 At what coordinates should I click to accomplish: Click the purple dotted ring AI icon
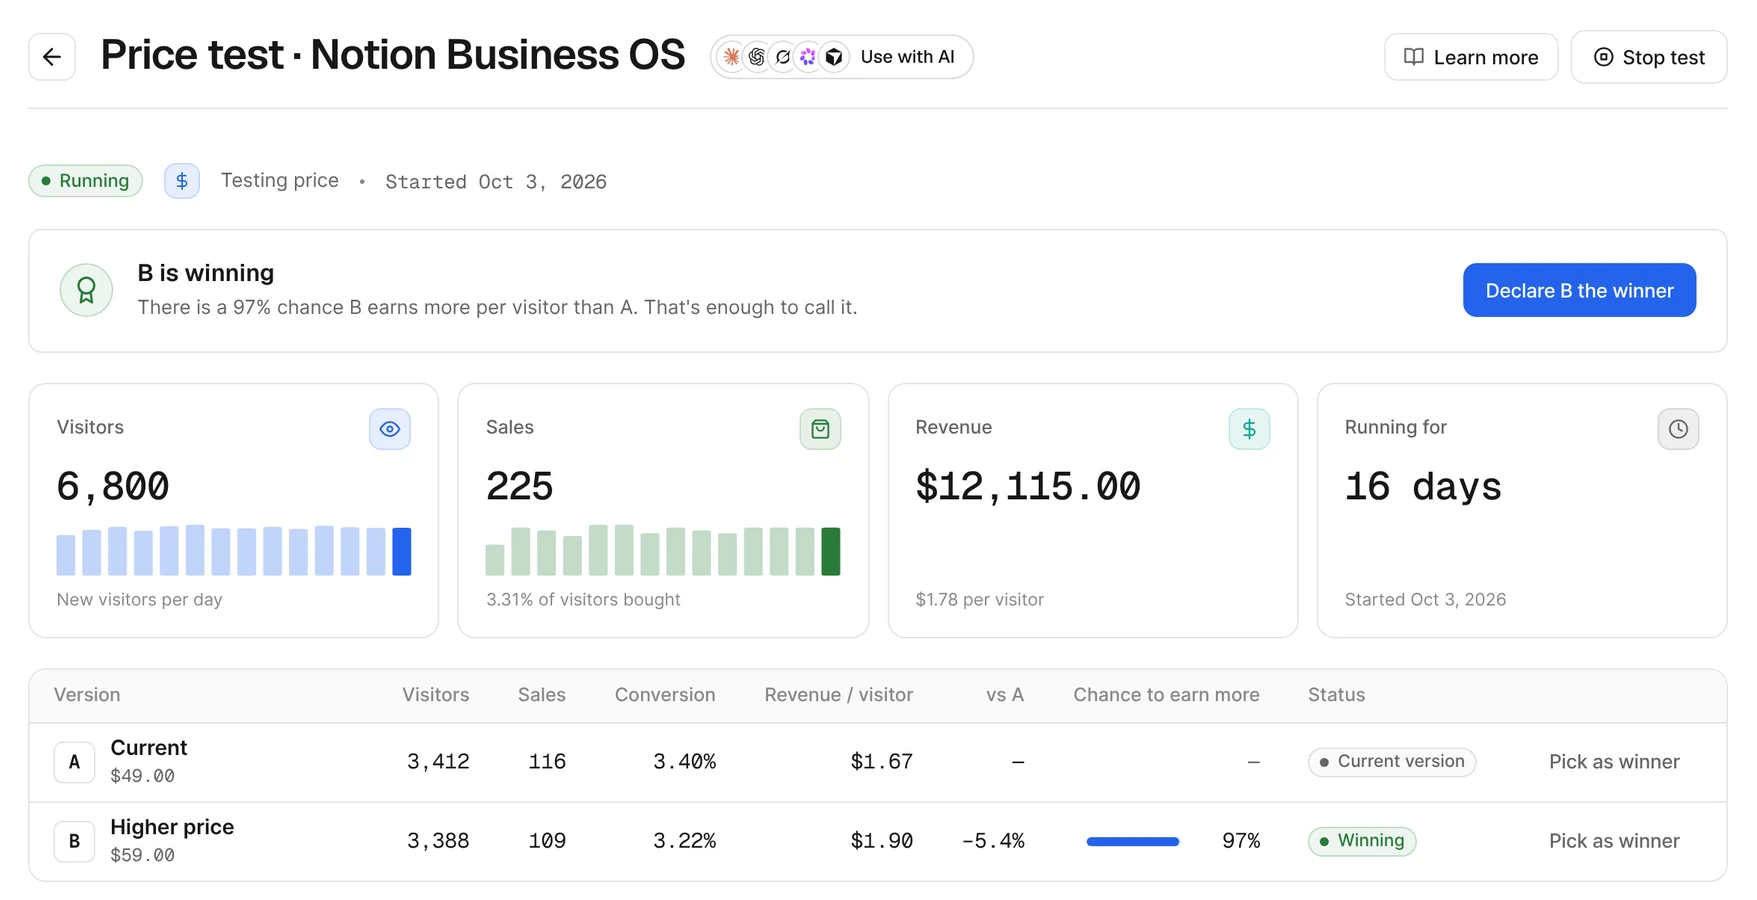click(808, 57)
